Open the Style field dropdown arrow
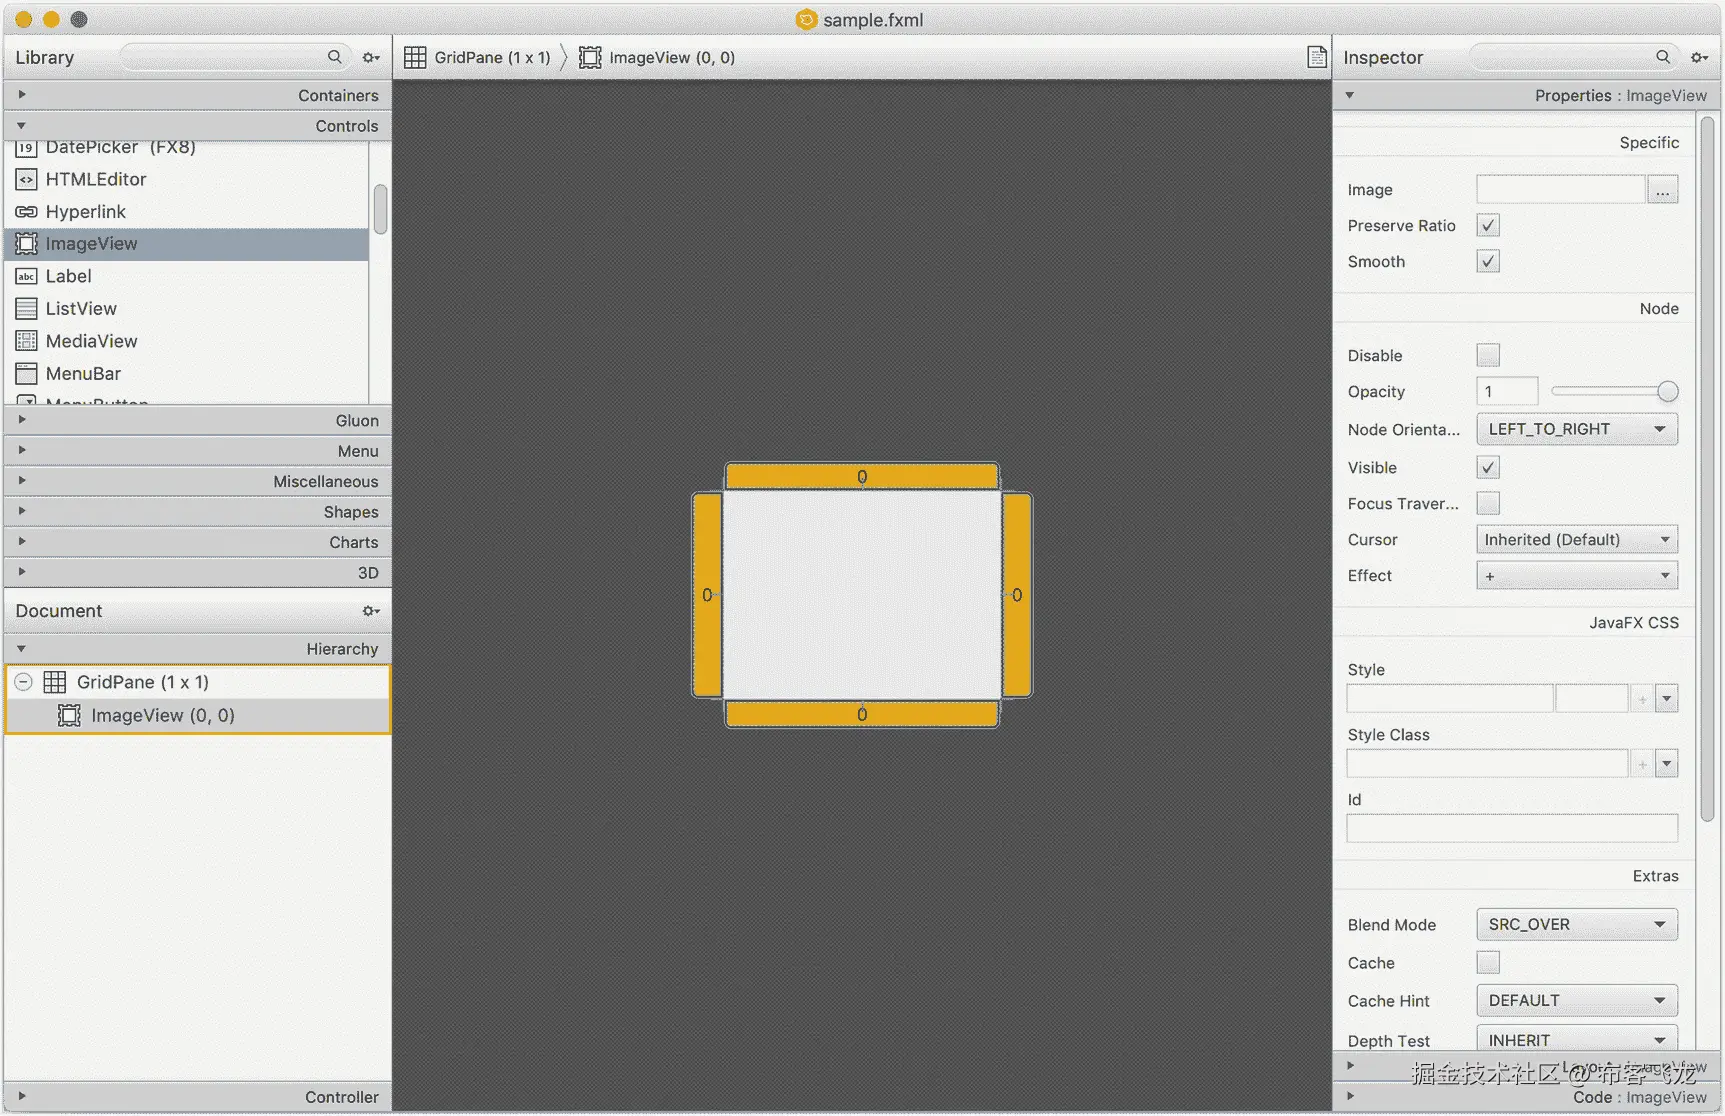This screenshot has height=1116, width=1725. [1666, 699]
